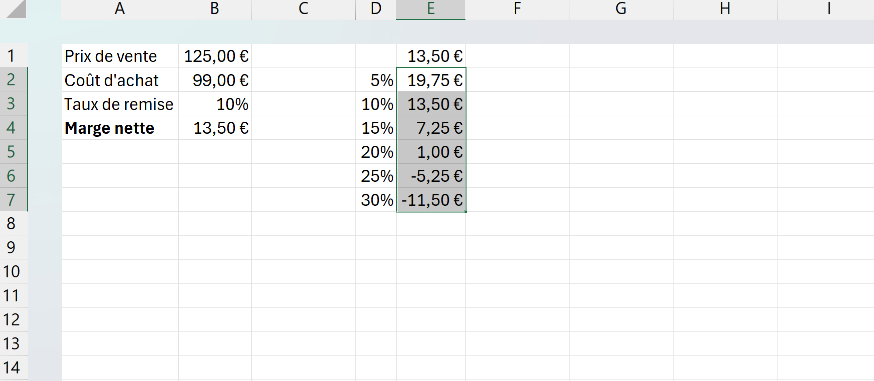Select column H header
874x381 pixels.
tap(725, 9)
